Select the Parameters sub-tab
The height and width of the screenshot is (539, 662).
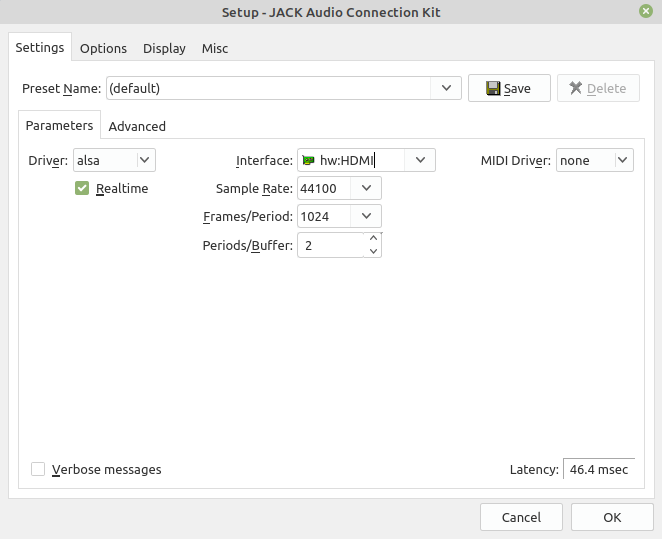[60, 125]
